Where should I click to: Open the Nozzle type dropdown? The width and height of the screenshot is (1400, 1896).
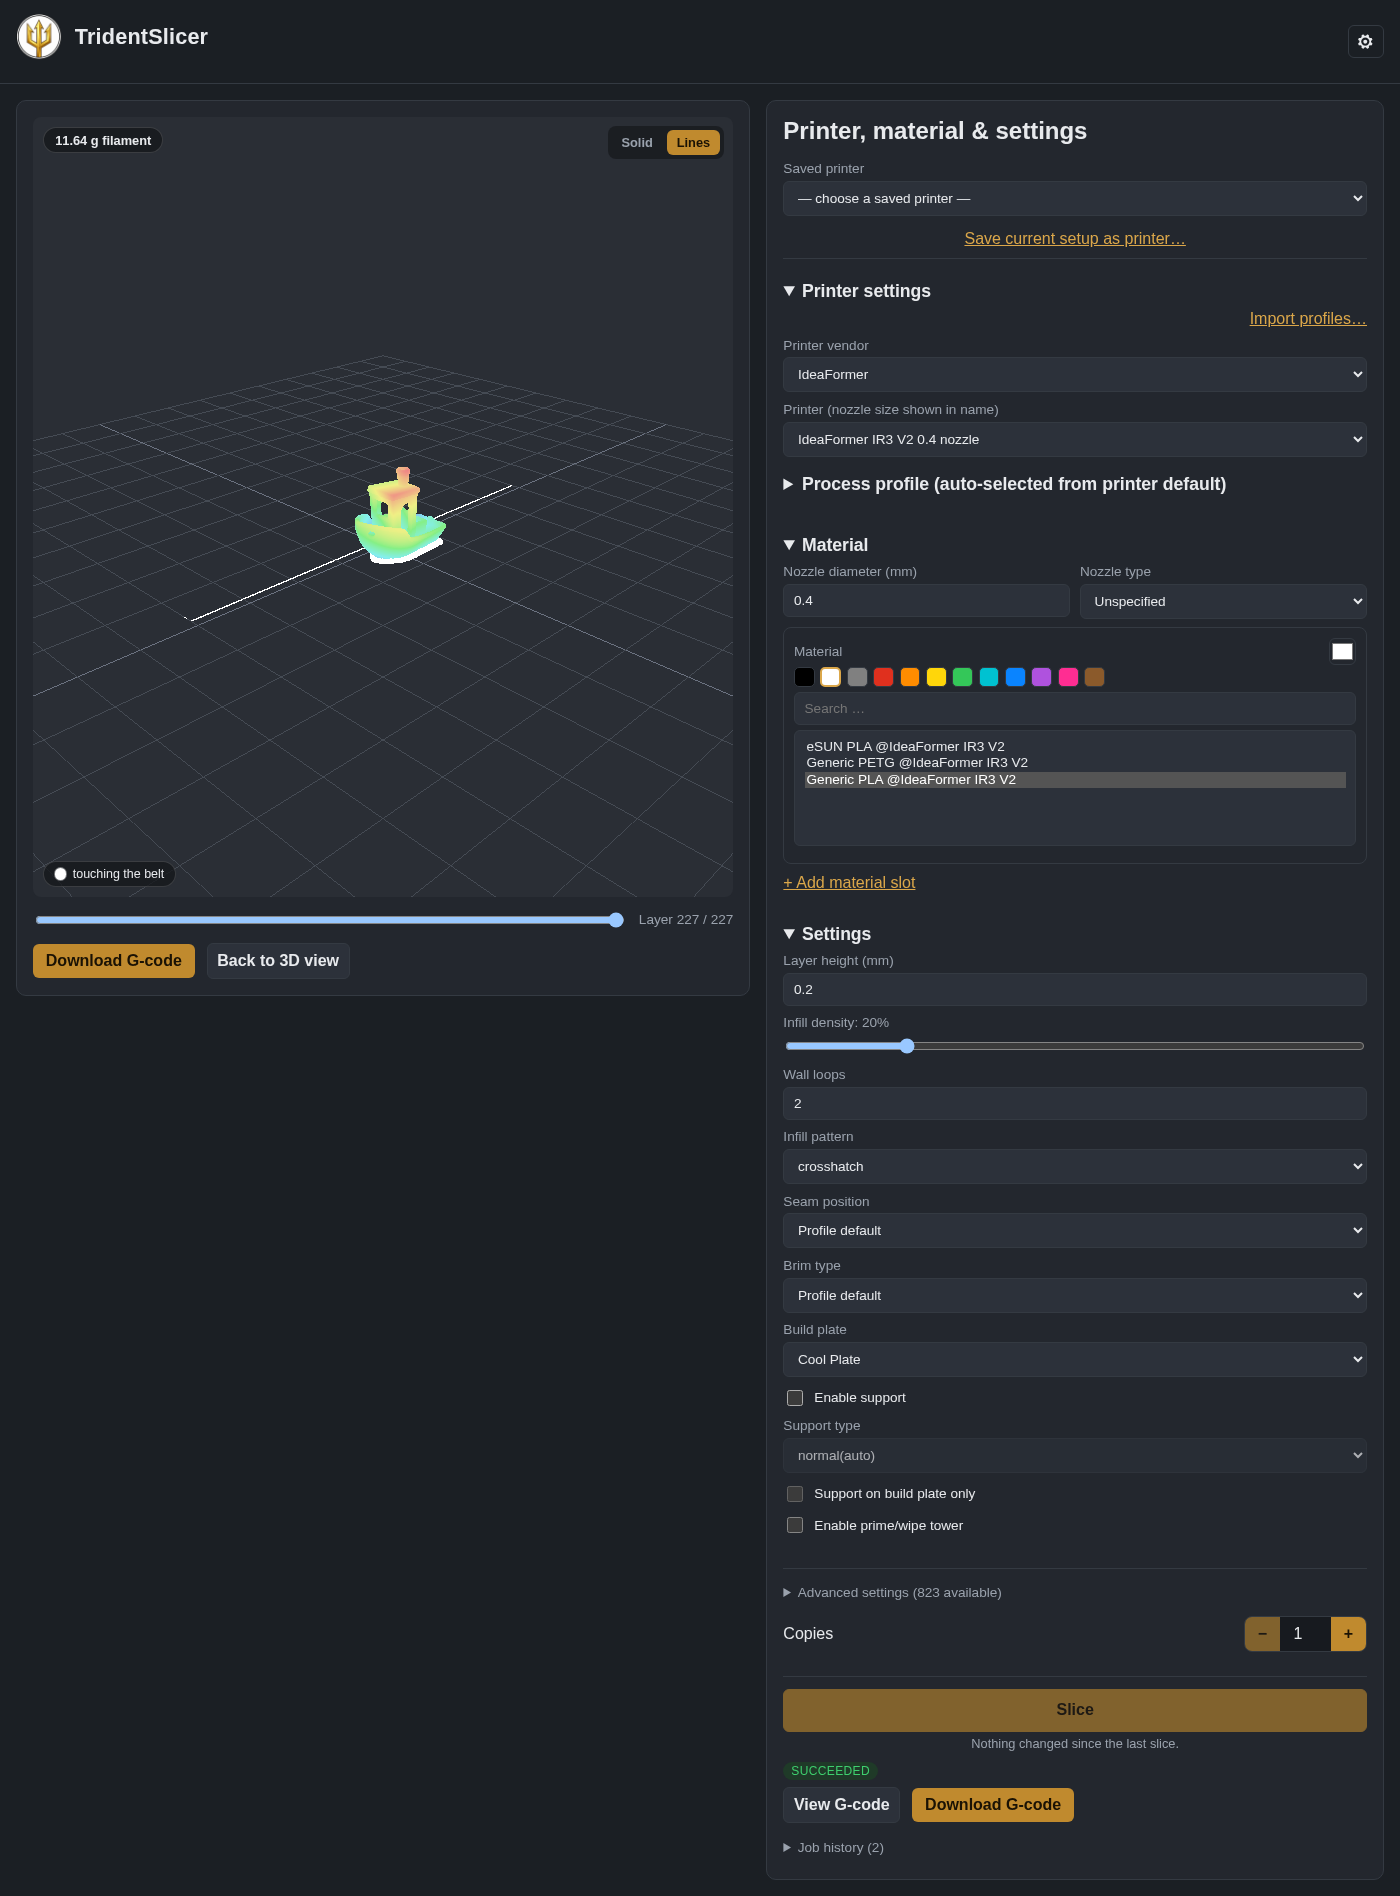(1222, 601)
